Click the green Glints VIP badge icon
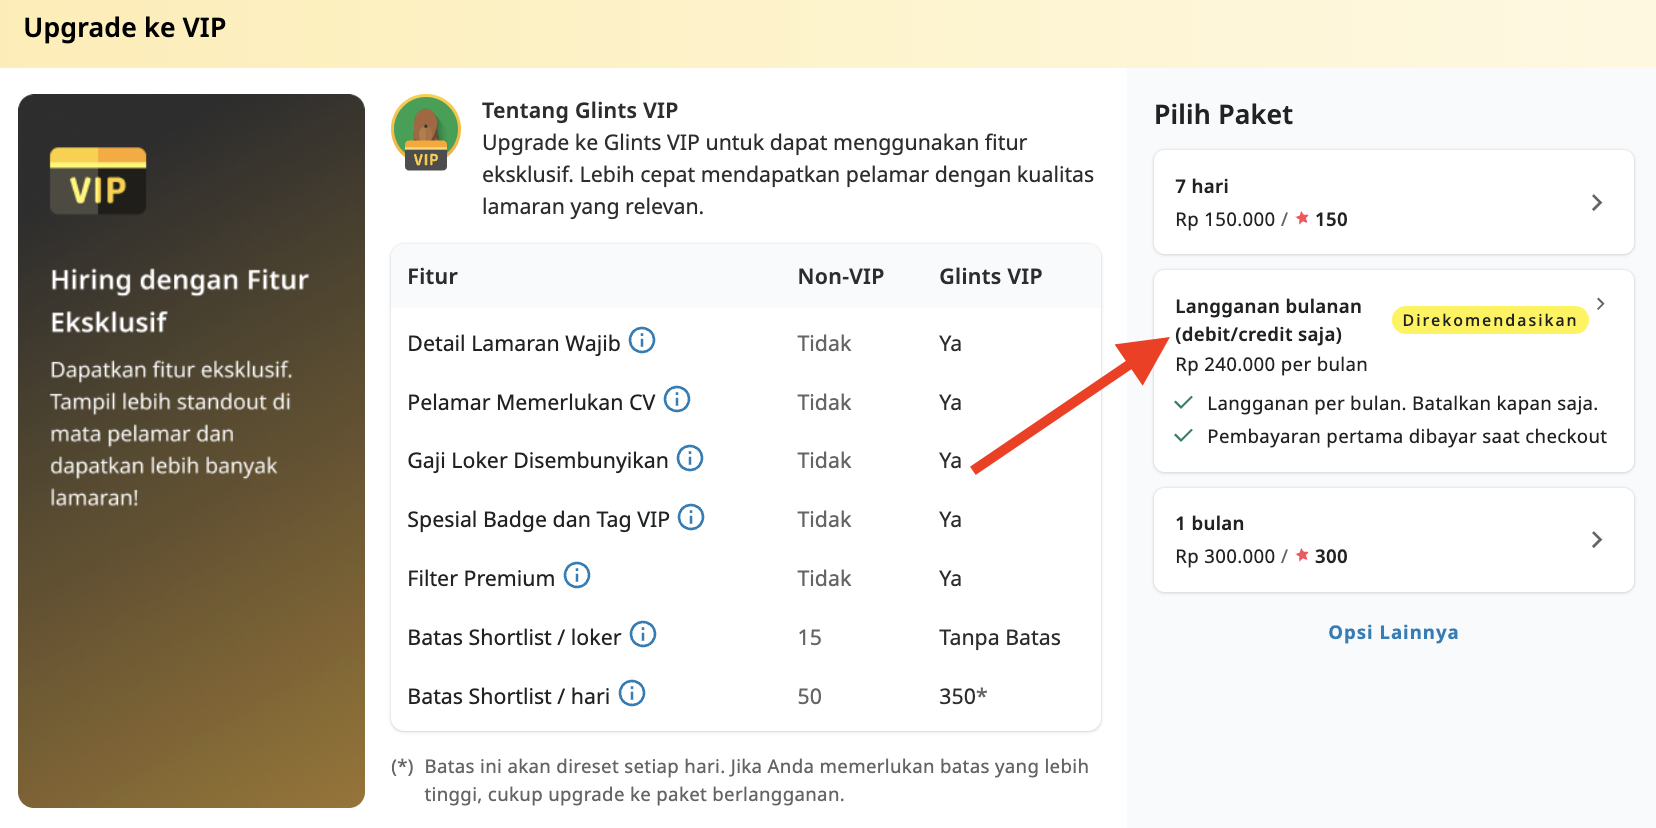The image size is (1656, 828). point(425,131)
